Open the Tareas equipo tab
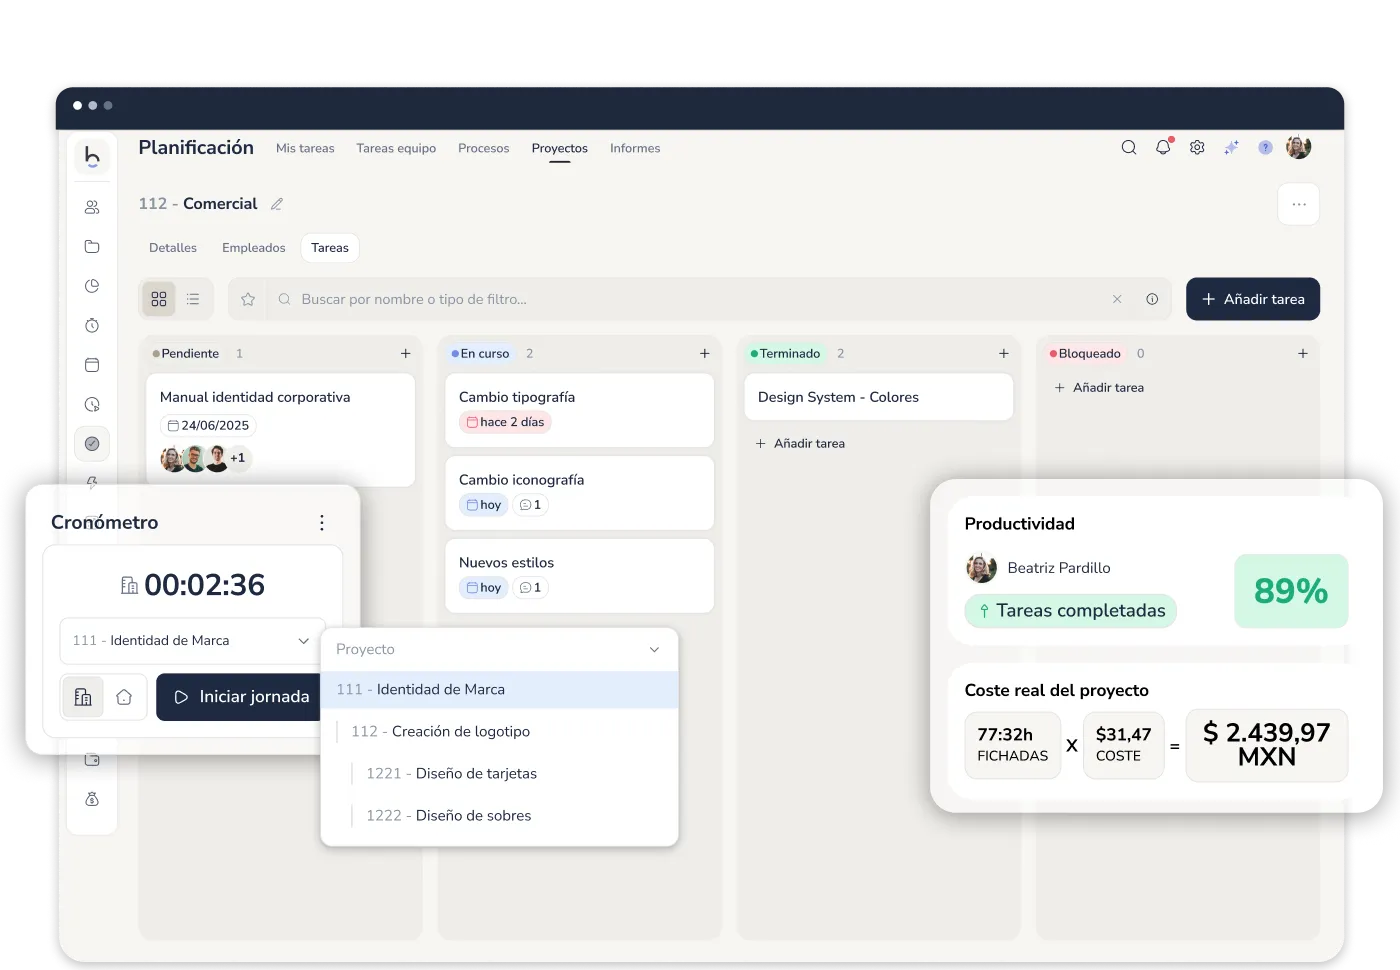The width and height of the screenshot is (1400, 970). [396, 148]
